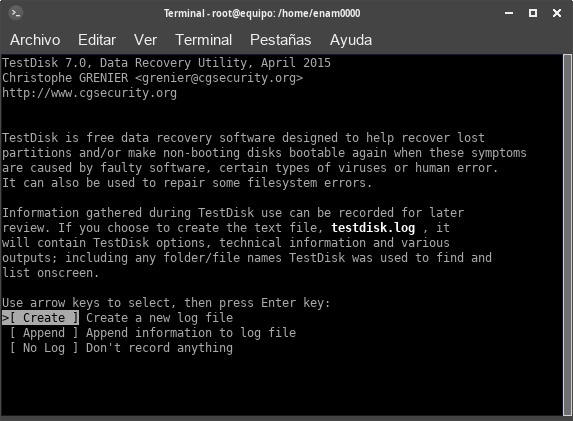
Task: Open the Terminal menu
Action: click(204, 40)
